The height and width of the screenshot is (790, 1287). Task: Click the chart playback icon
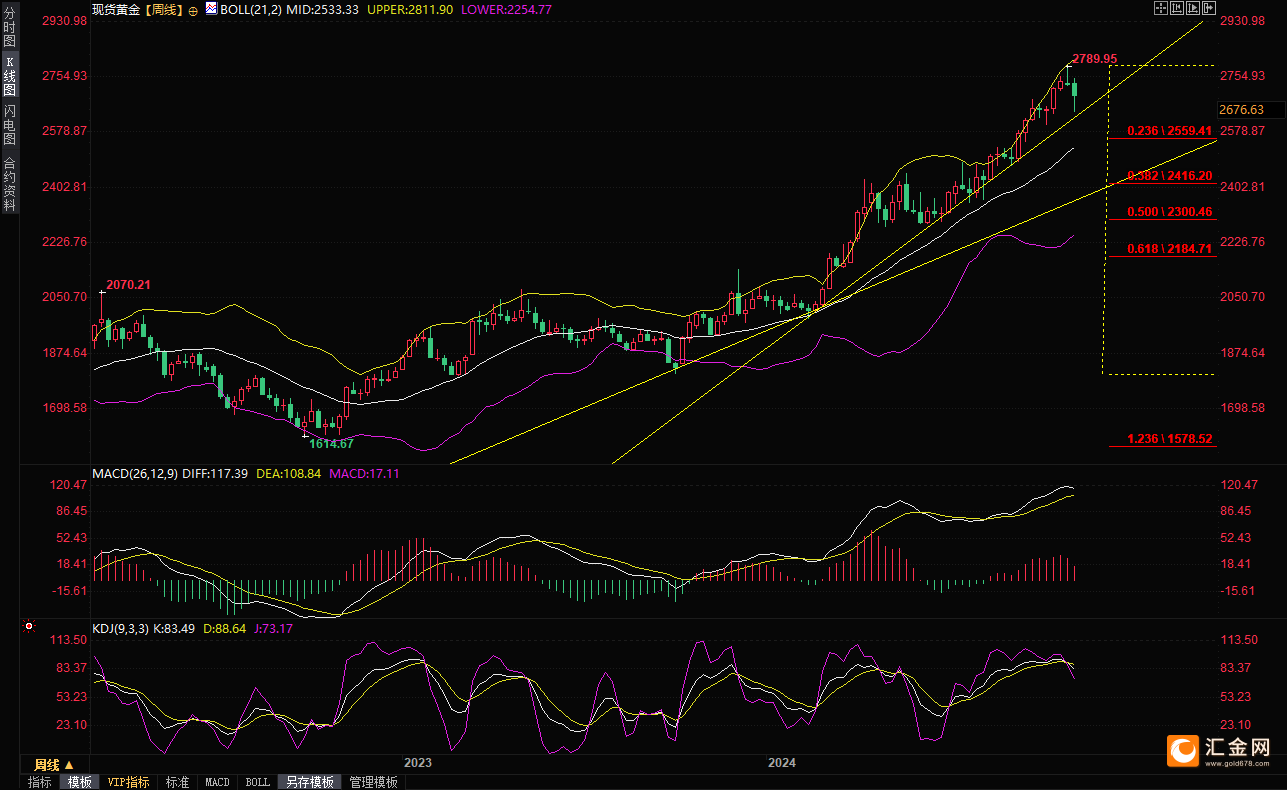click(x=1193, y=8)
